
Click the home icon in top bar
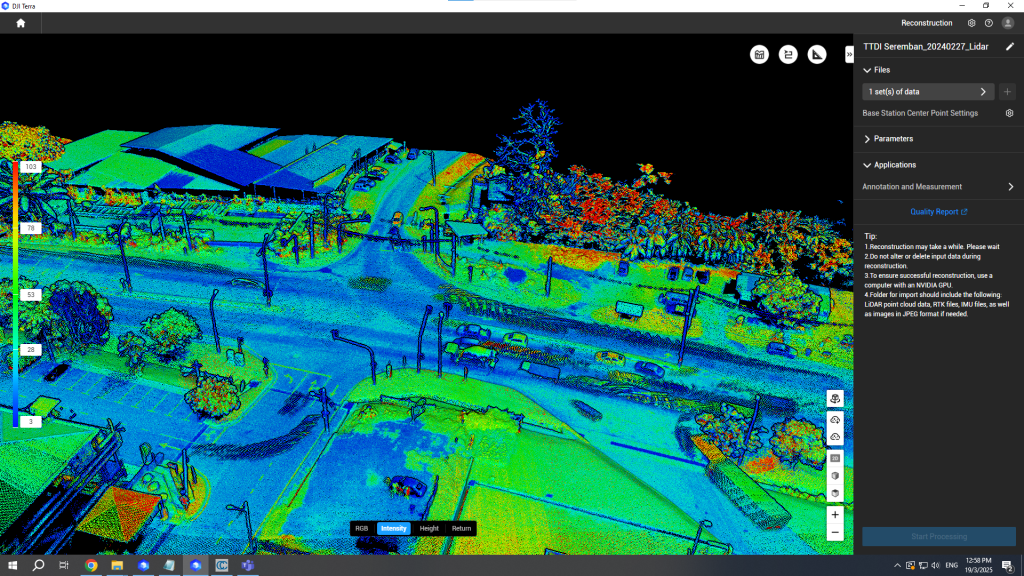tap(20, 23)
